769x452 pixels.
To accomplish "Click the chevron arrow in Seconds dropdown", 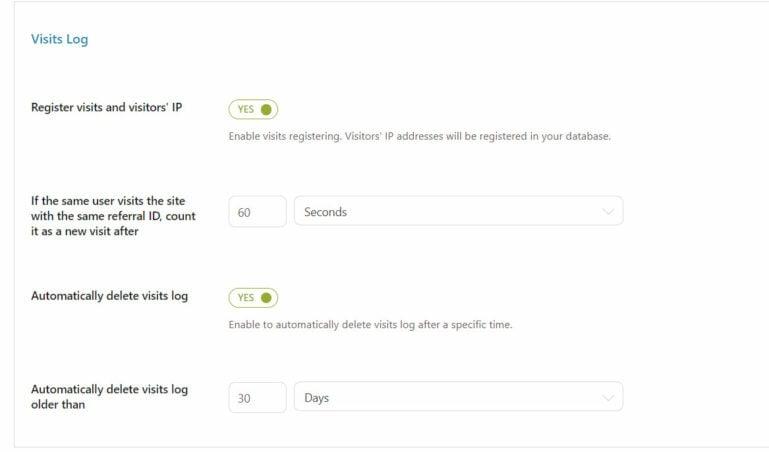I will [608, 212].
